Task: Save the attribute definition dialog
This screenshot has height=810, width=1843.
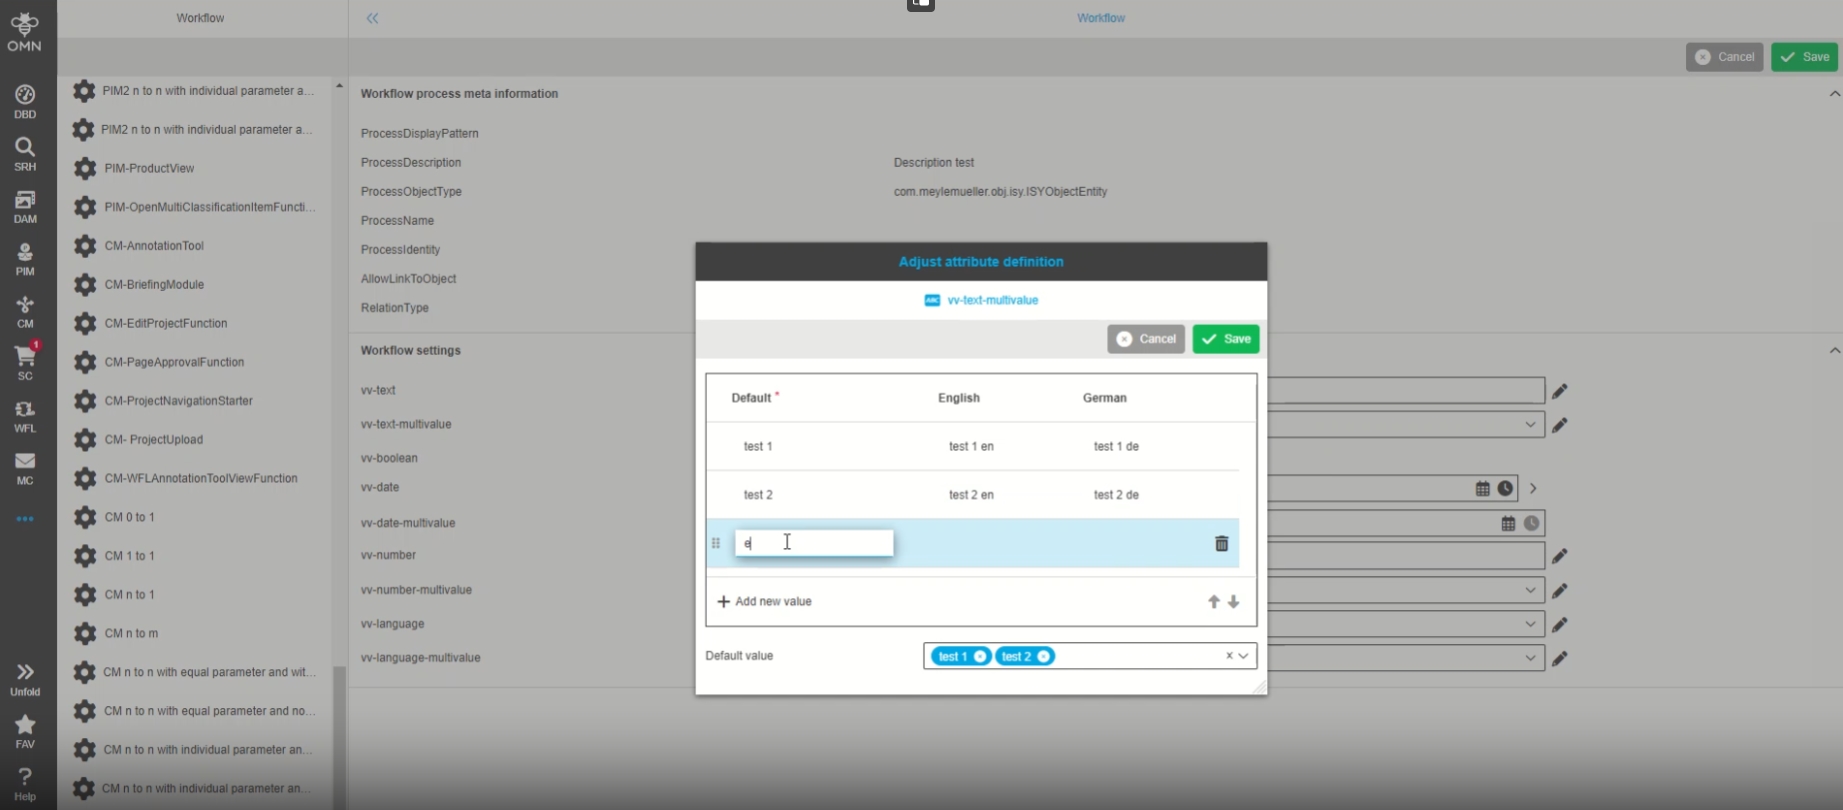Action: point(1226,339)
